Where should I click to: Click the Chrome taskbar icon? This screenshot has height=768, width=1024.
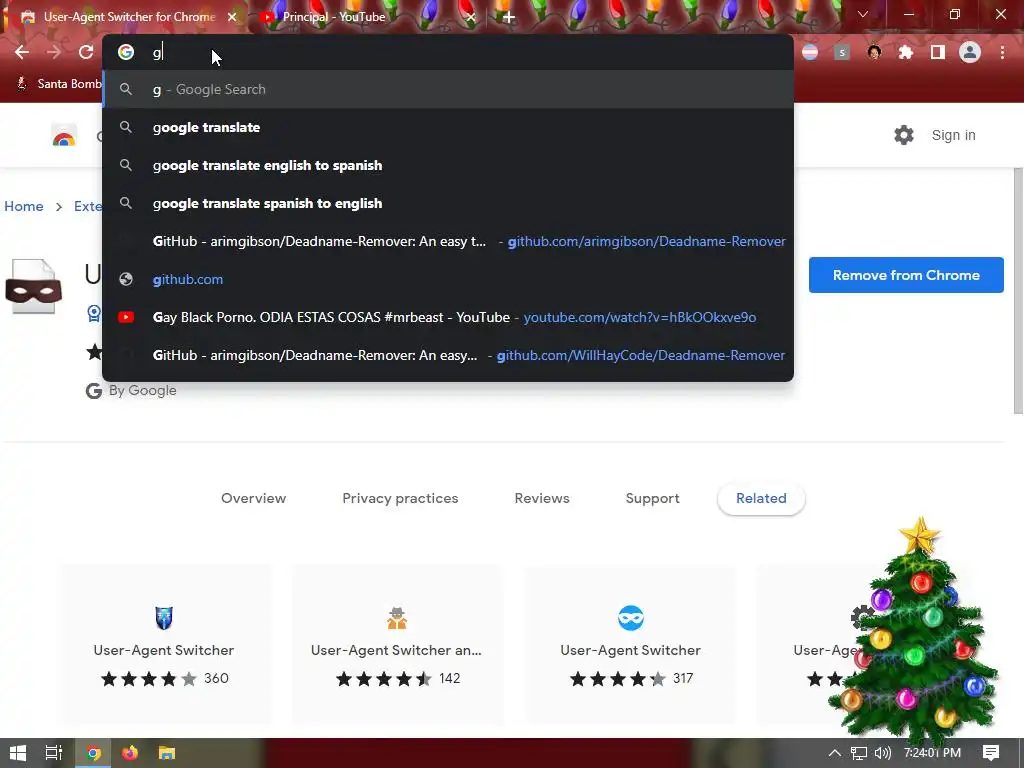coord(93,753)
